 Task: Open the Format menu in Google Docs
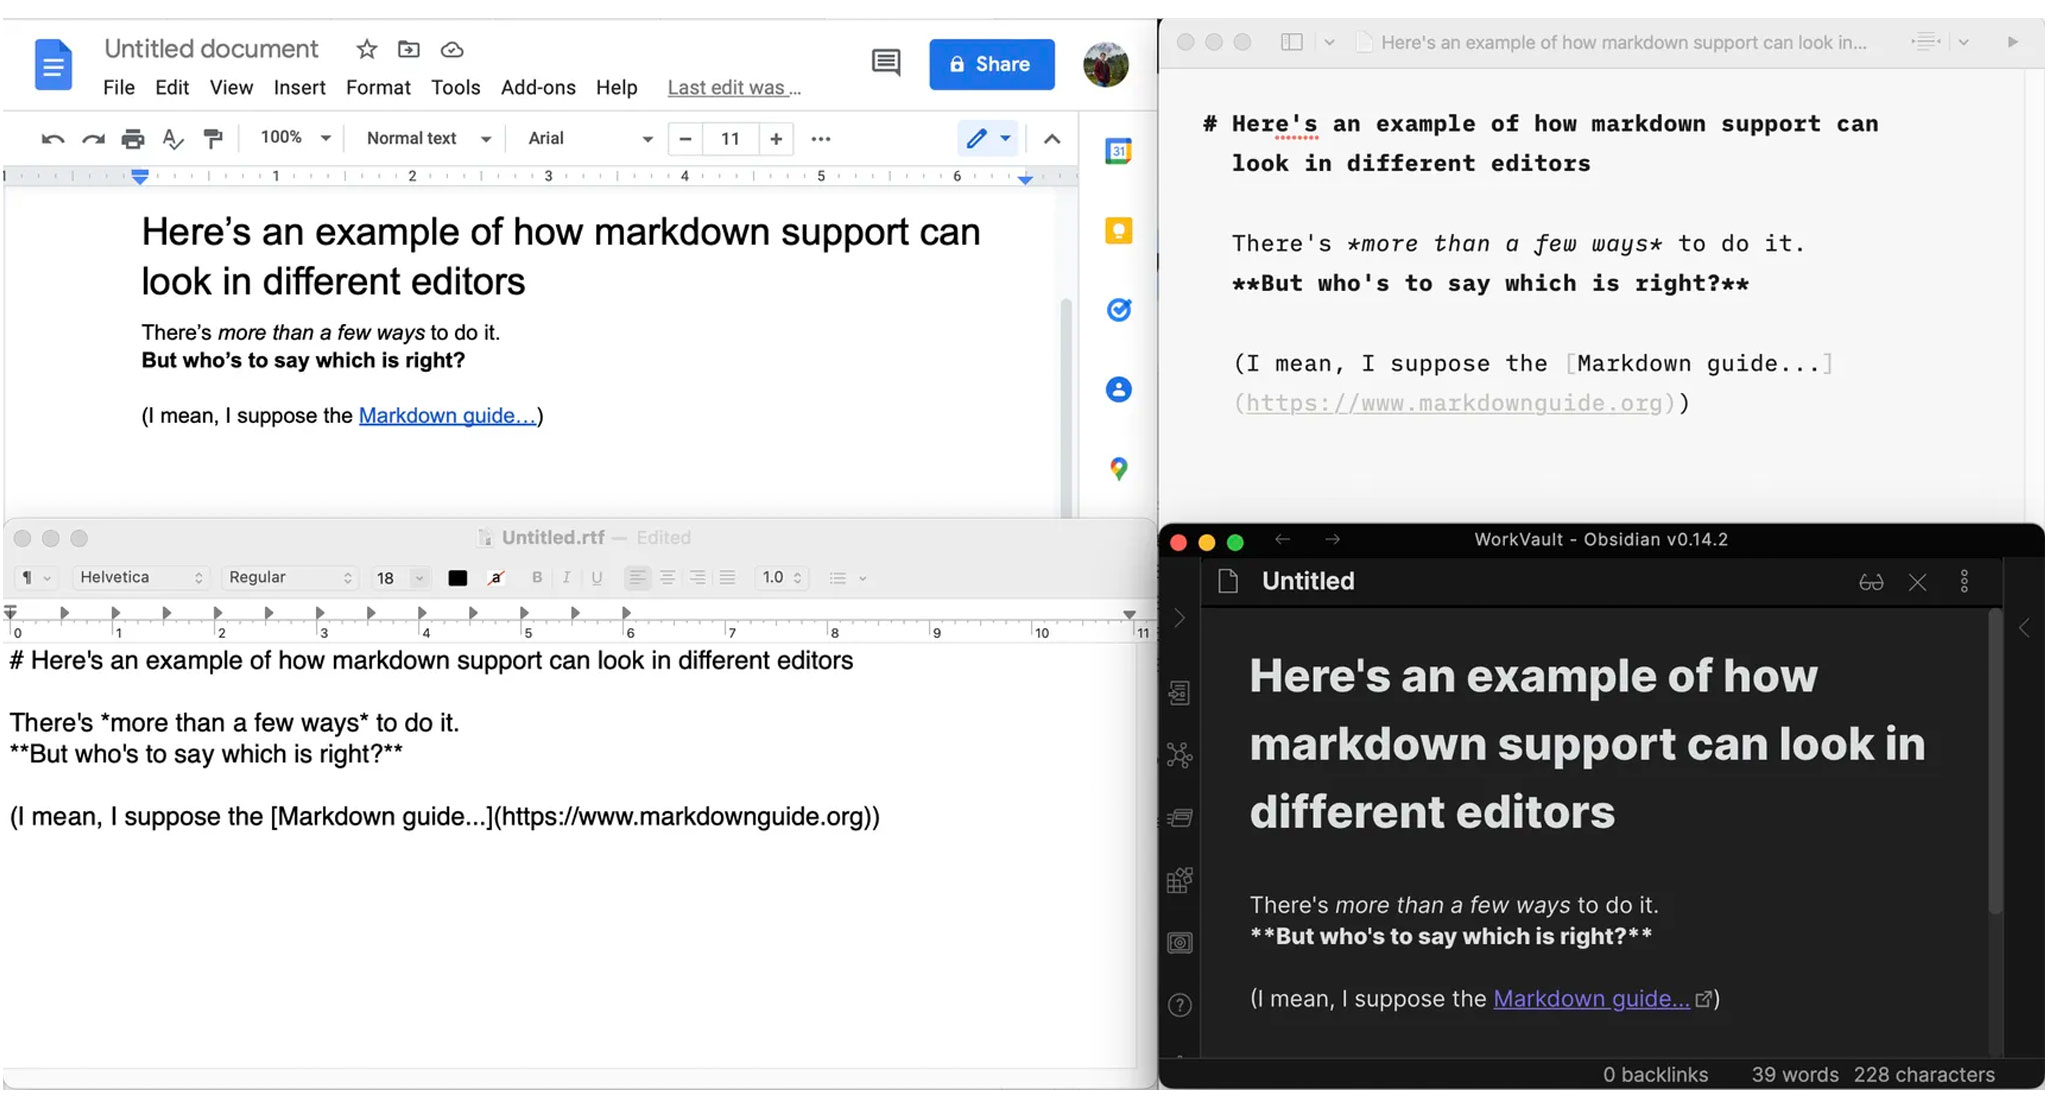(x=378, y=87)
